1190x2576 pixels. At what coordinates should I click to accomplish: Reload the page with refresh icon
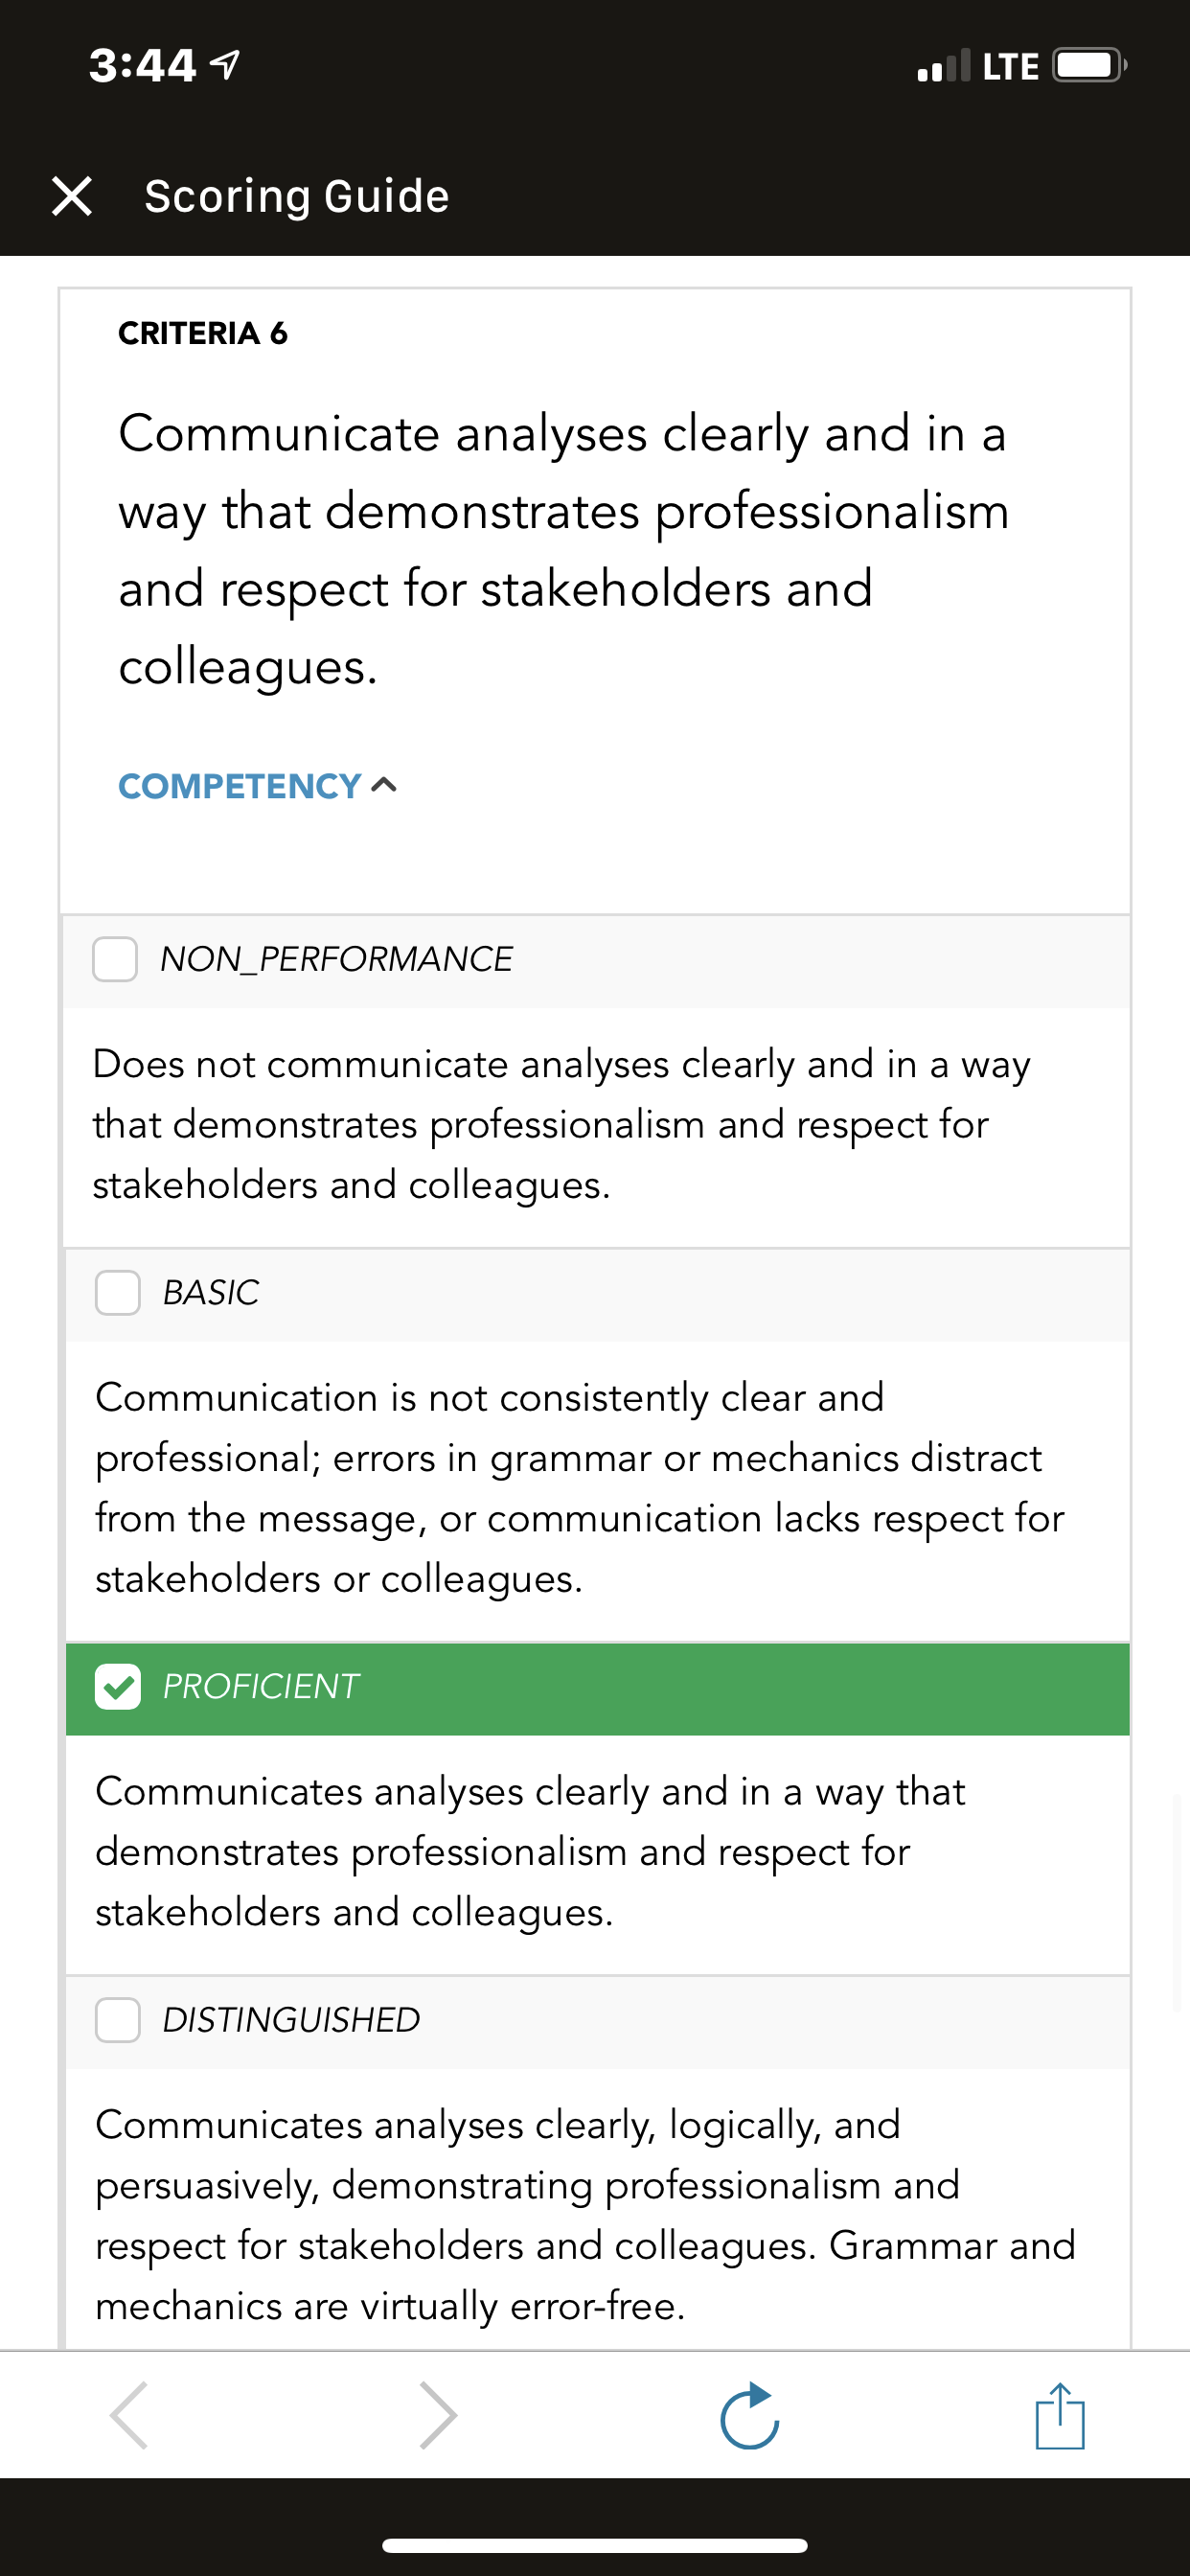coord(750,2415)
